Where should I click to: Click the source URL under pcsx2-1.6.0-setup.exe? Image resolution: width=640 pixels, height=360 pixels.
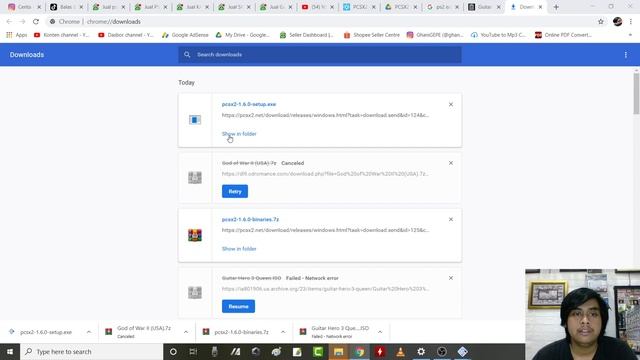click(x=325, y=115)
